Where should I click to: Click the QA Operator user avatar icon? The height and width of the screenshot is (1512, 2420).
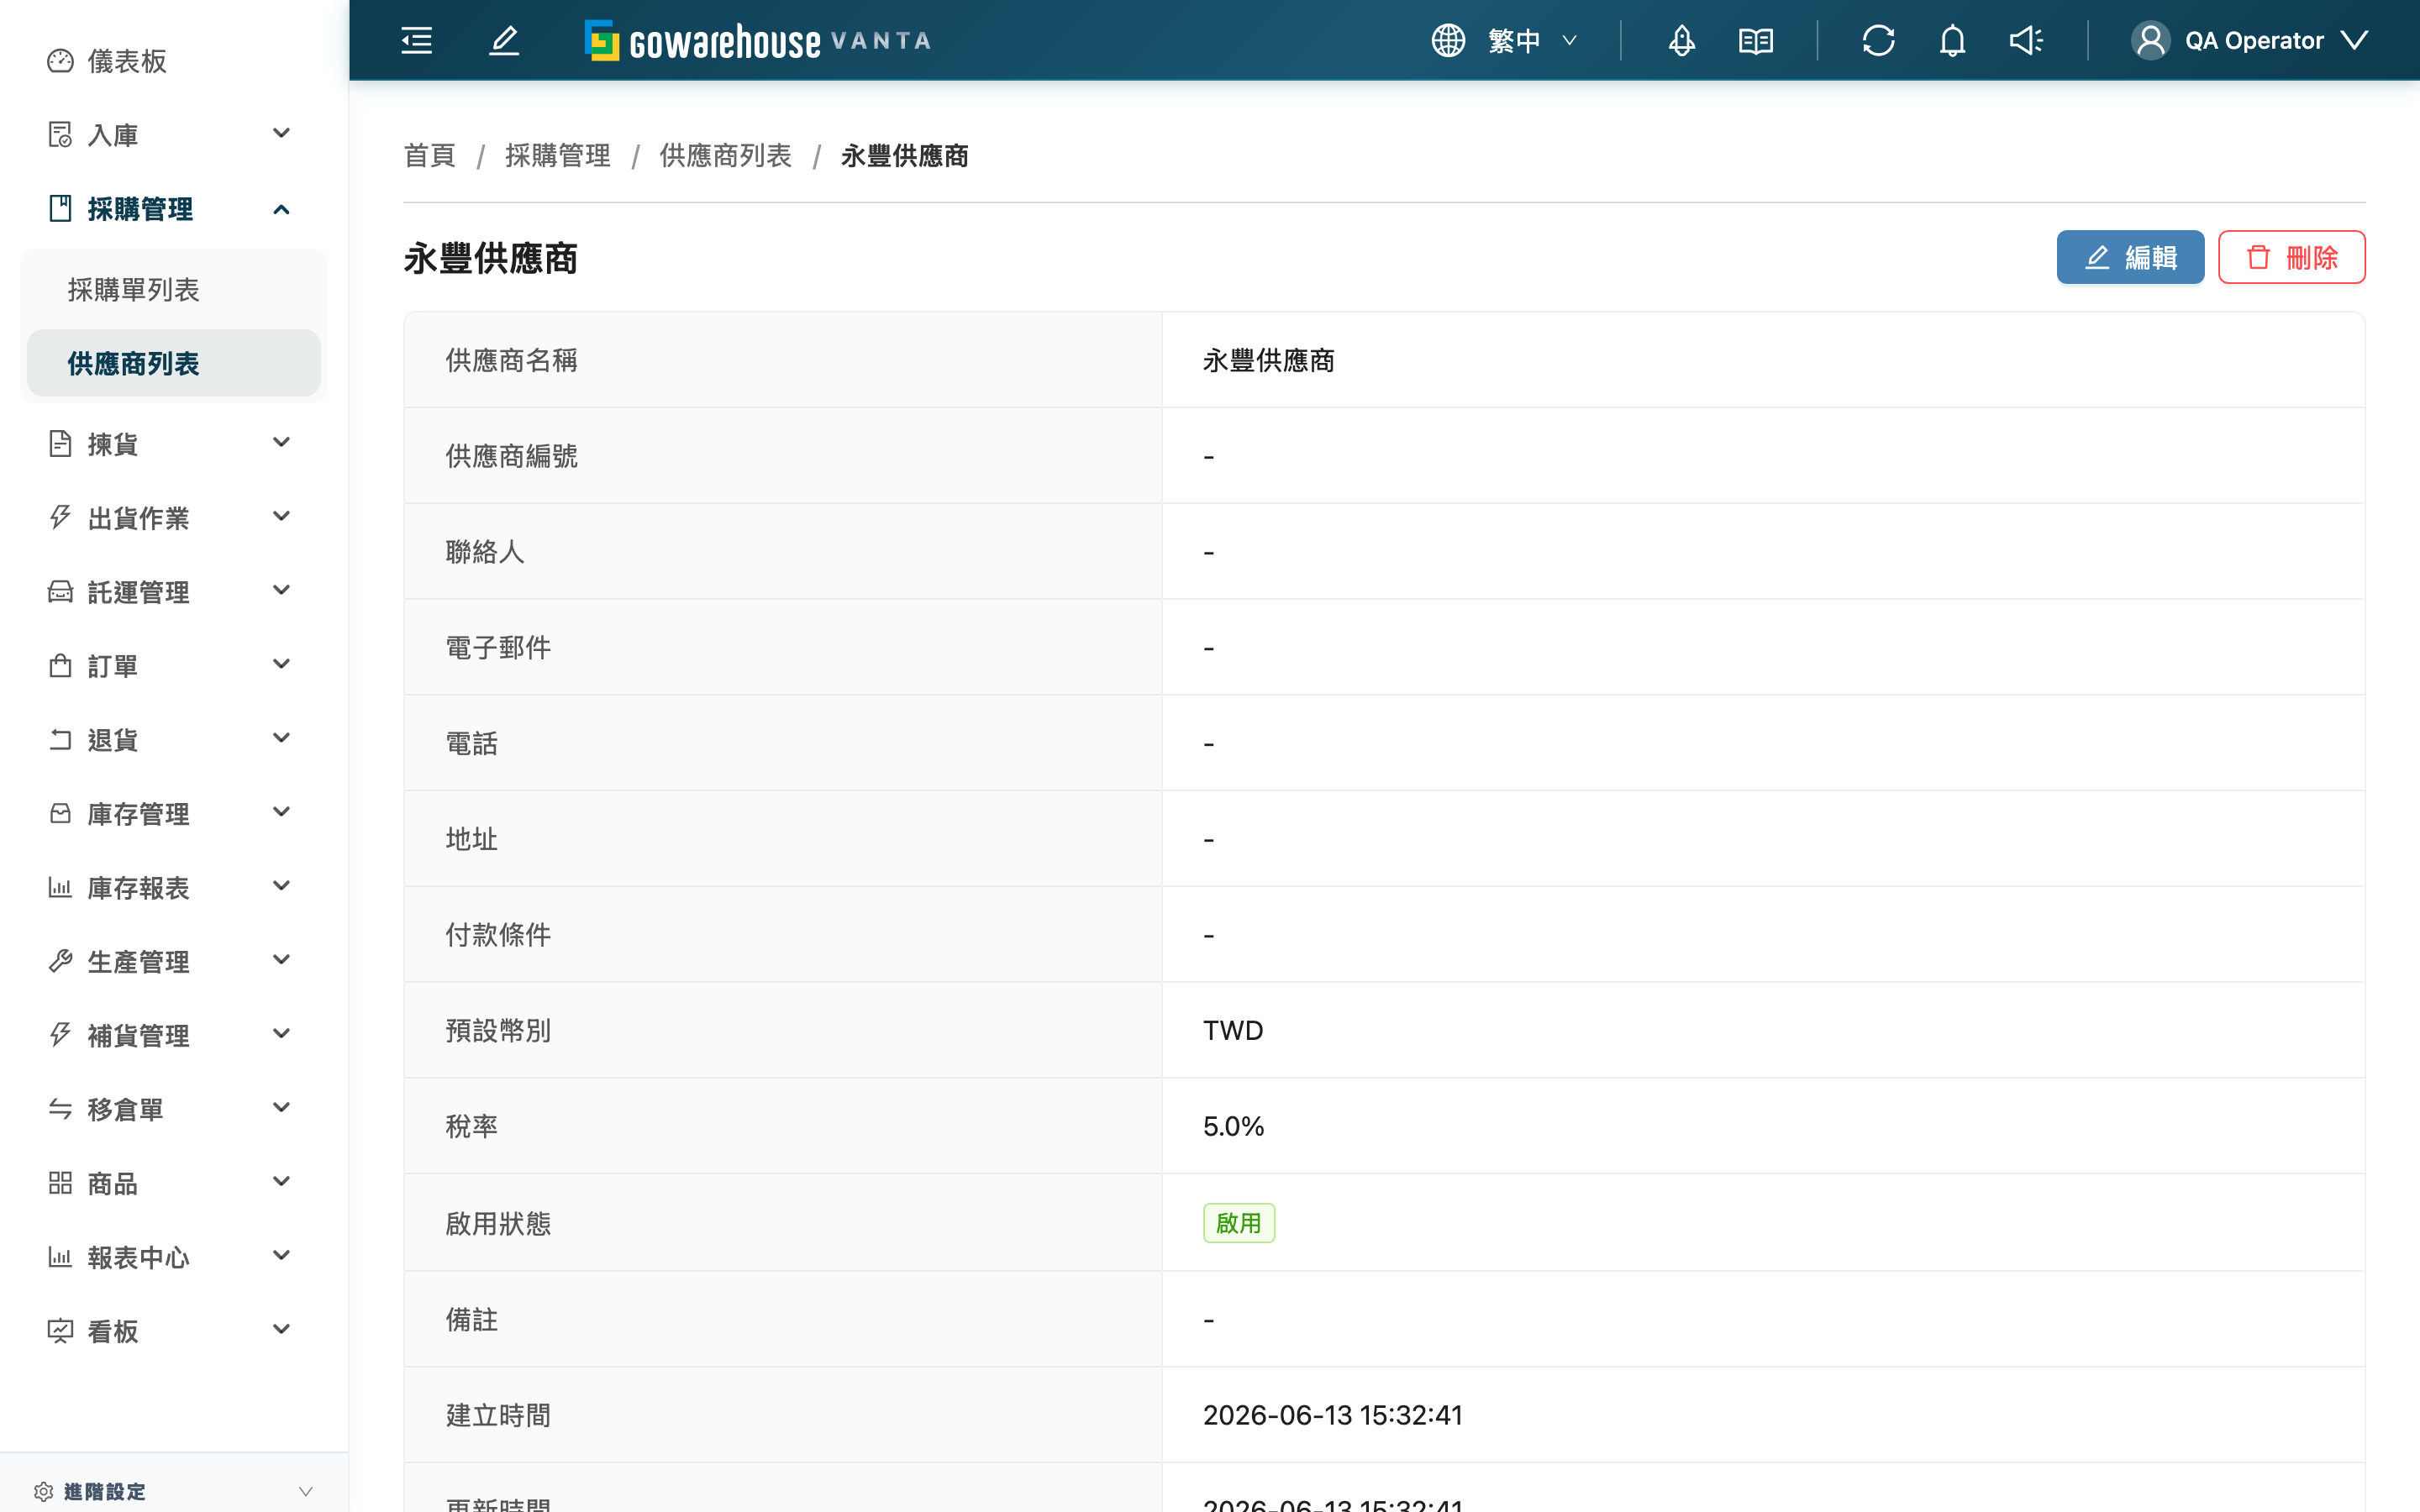(x=2150, y=40)
